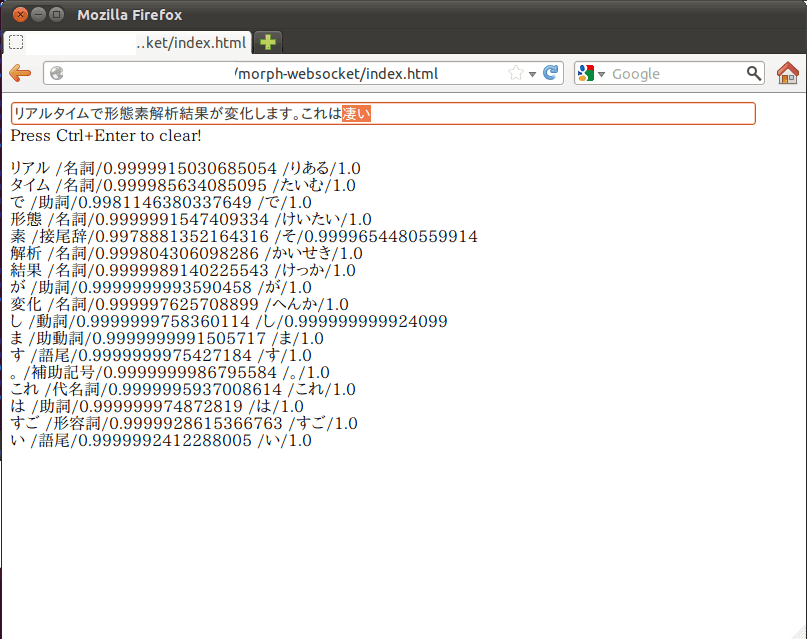Click the highlighted 凄い conversion text

[356, 114]
